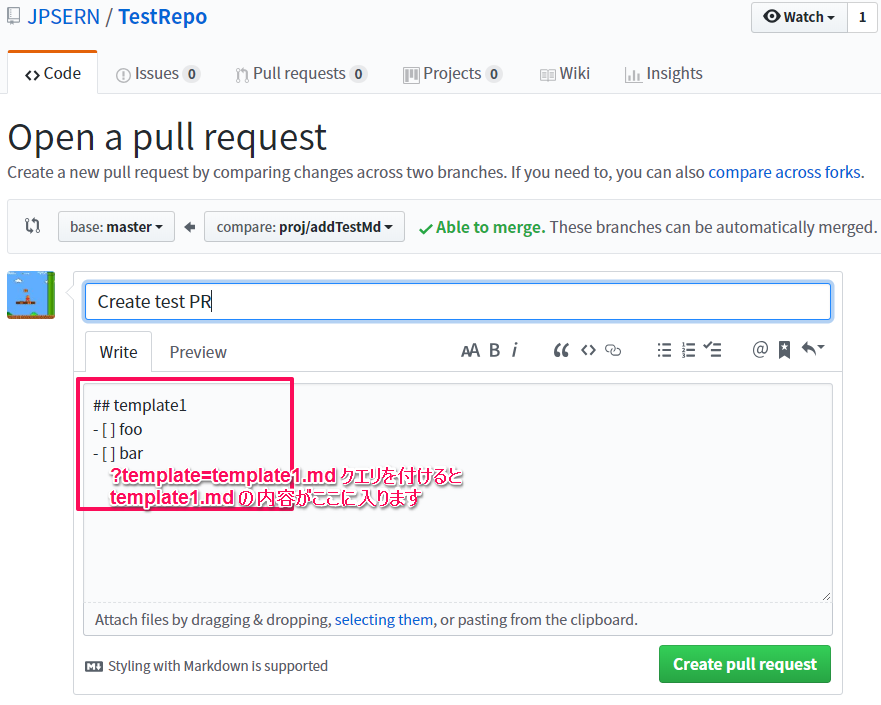Select the Write tab
Image resolution: width=881 pixels, height=705 pixels.
point(119,352)
